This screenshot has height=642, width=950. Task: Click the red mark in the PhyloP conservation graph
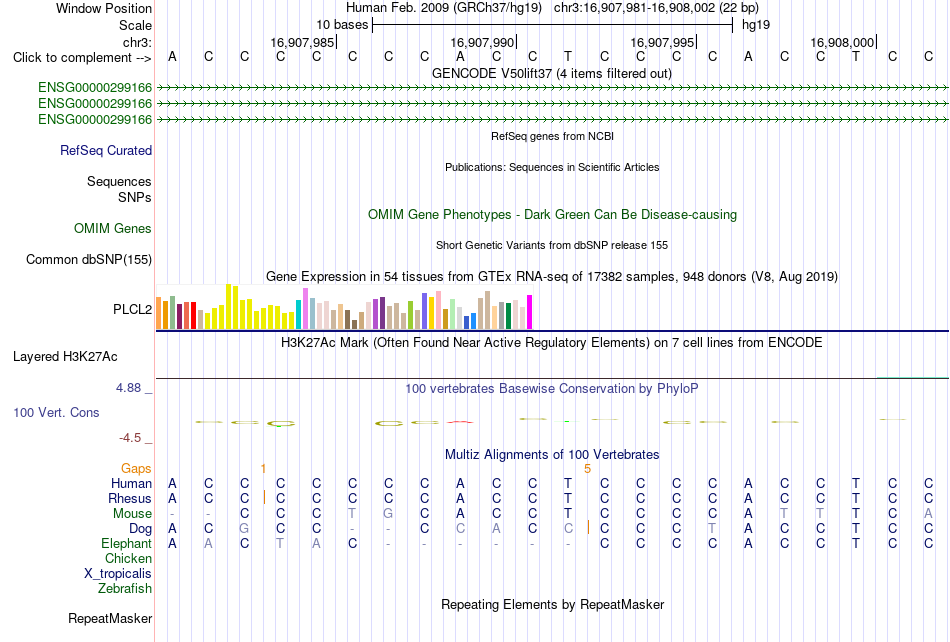pos(460,422)
